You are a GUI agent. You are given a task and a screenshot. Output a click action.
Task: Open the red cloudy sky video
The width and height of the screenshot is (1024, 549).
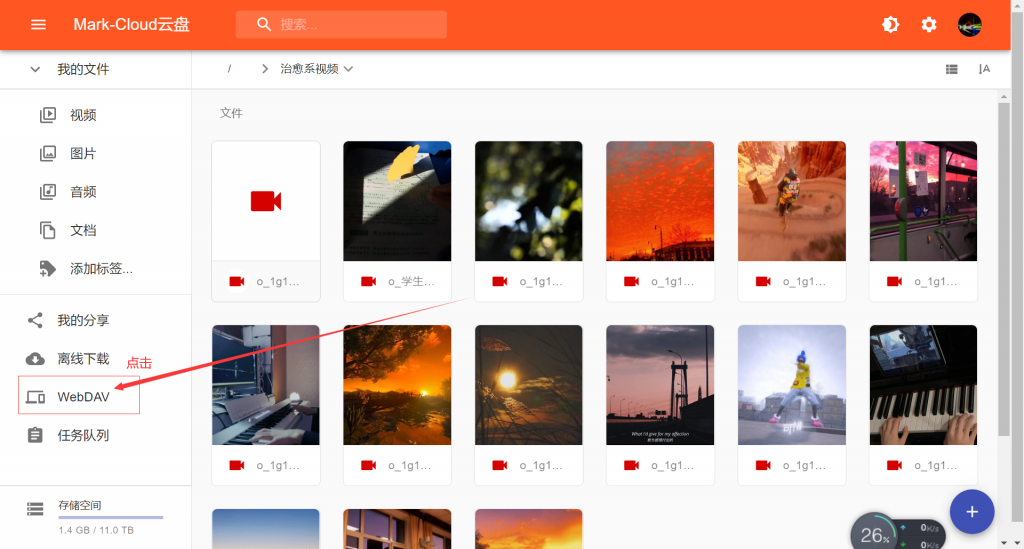point(660,201)
